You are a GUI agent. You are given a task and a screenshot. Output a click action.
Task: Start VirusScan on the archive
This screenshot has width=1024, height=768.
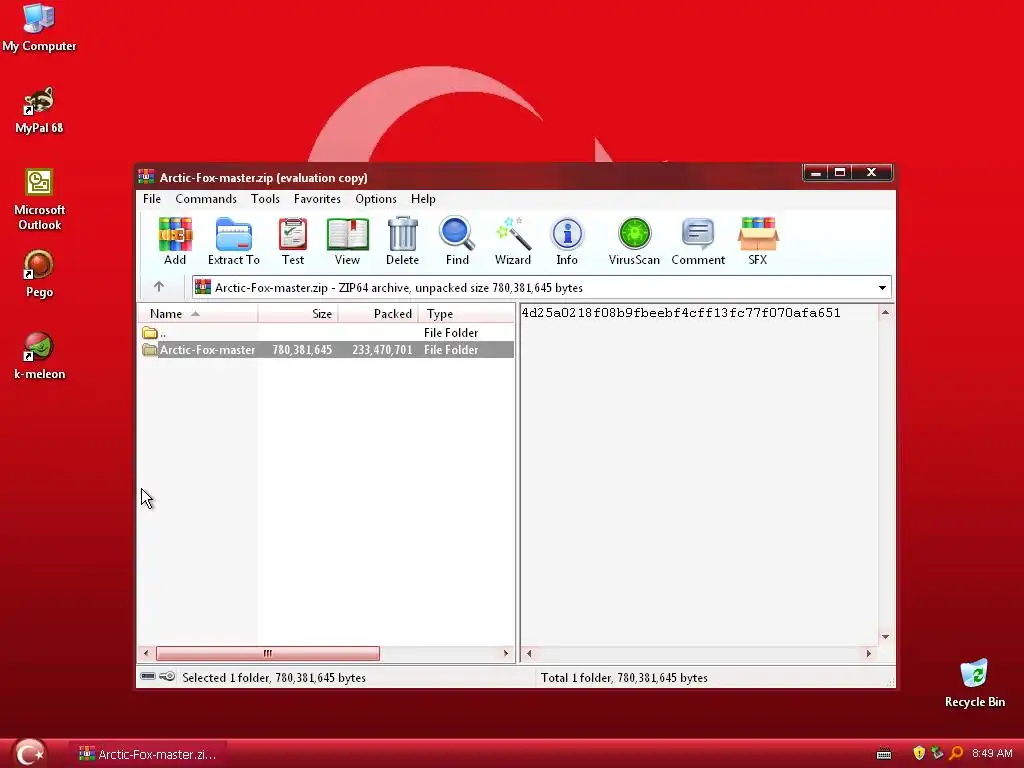634,241
